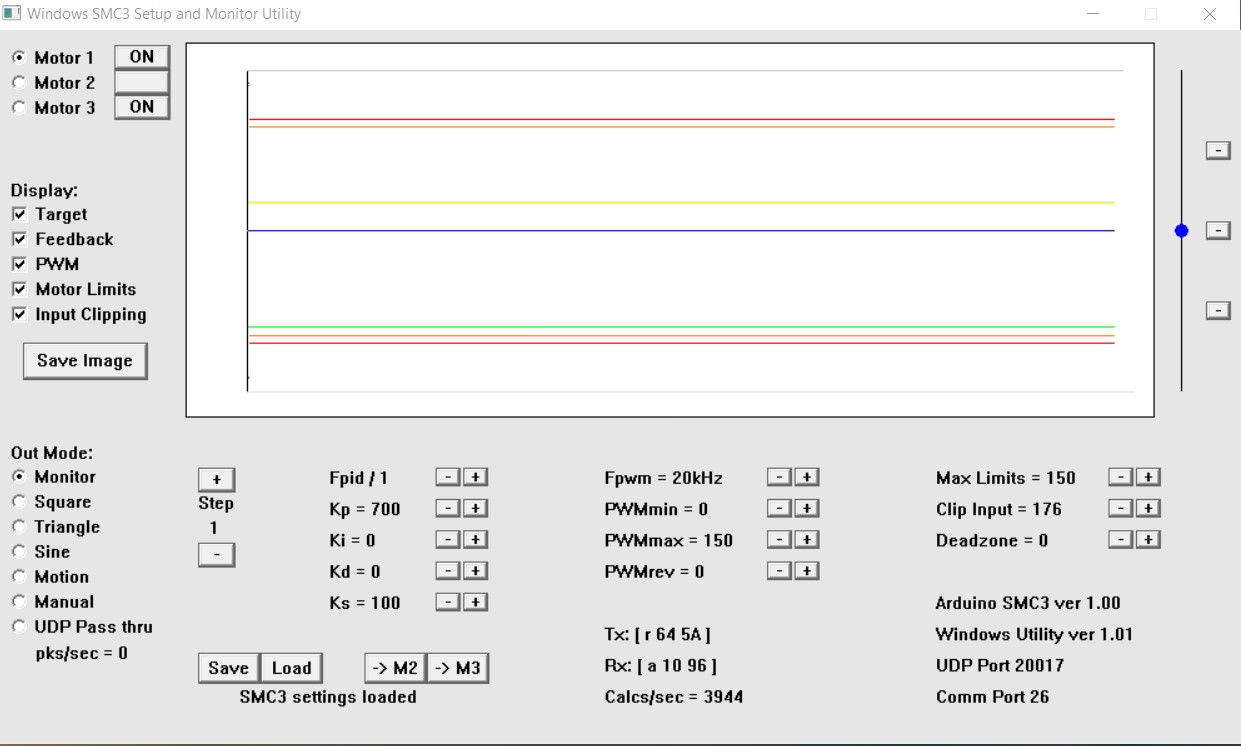Click the bottom slider preset minus button
The image size is (1241, 746).
[1218, 310]
